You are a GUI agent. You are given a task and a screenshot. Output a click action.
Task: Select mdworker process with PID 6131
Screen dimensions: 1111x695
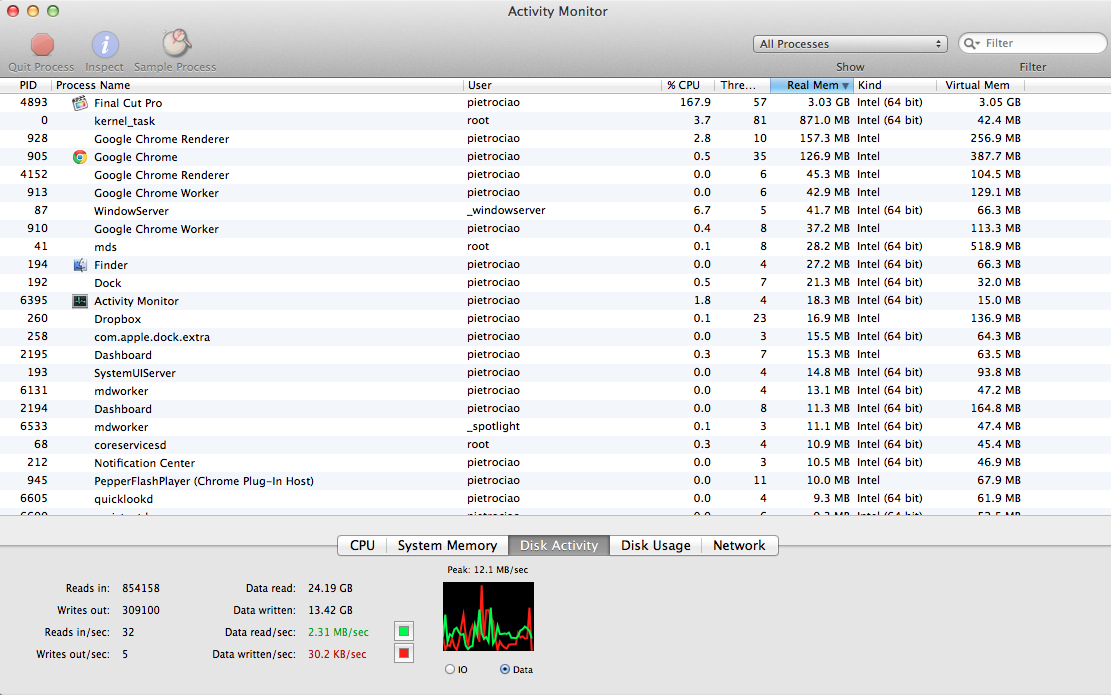pos(556,391)
